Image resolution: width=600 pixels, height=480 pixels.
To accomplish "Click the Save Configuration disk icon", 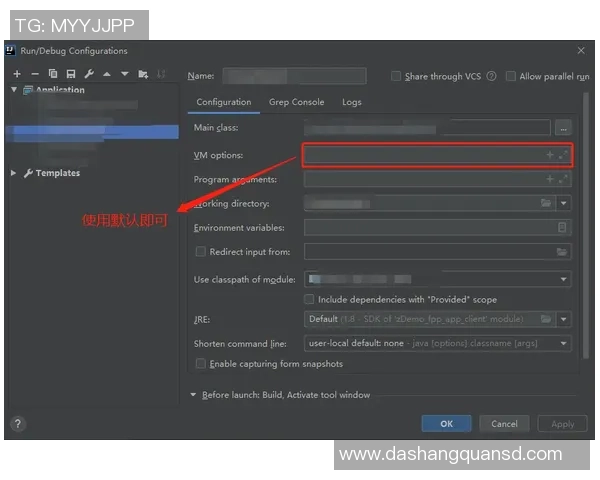I will (70, 74).
